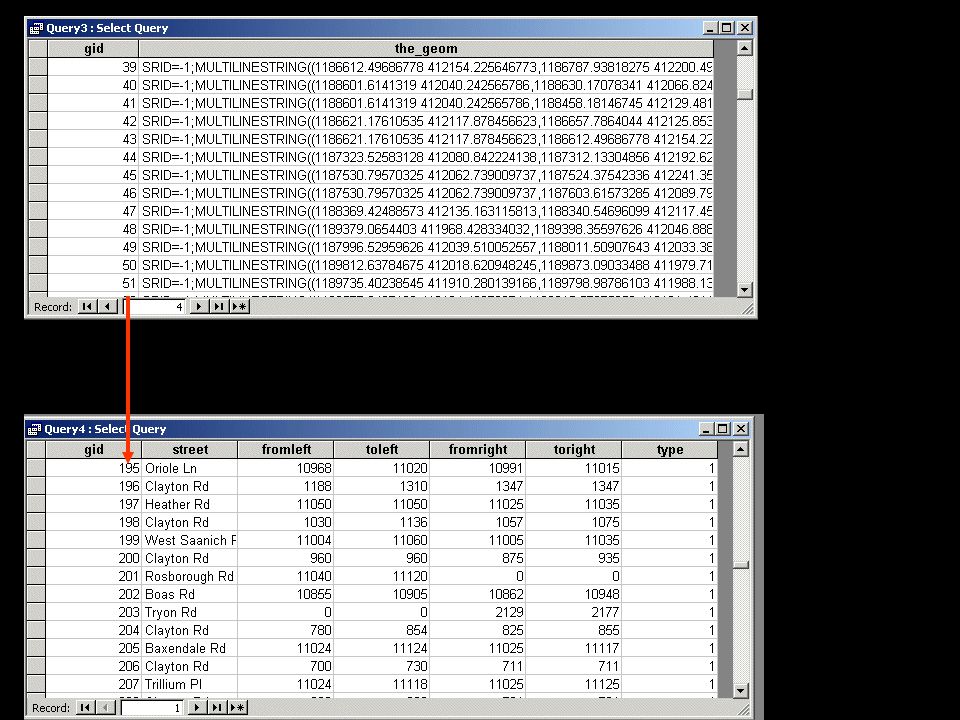Click record number field in Query3
This screenshot has height=720, width=960.
point(154,307)
